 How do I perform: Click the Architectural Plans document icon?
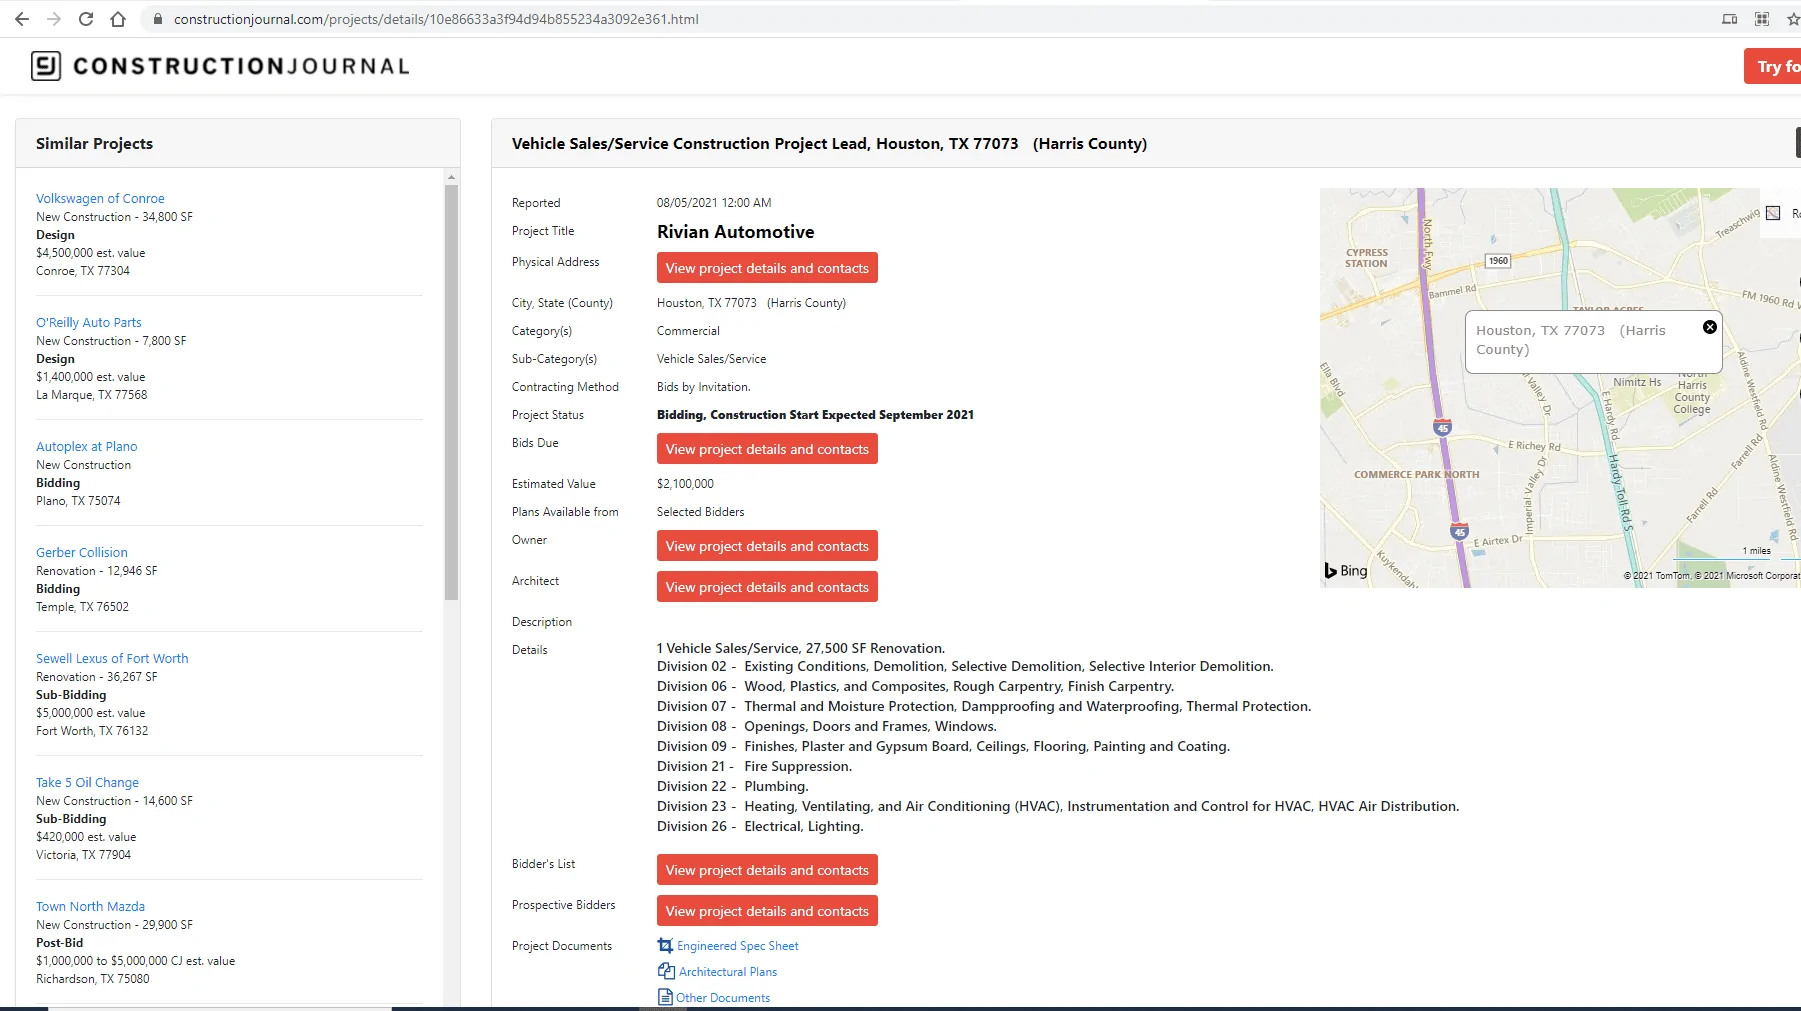666,971
